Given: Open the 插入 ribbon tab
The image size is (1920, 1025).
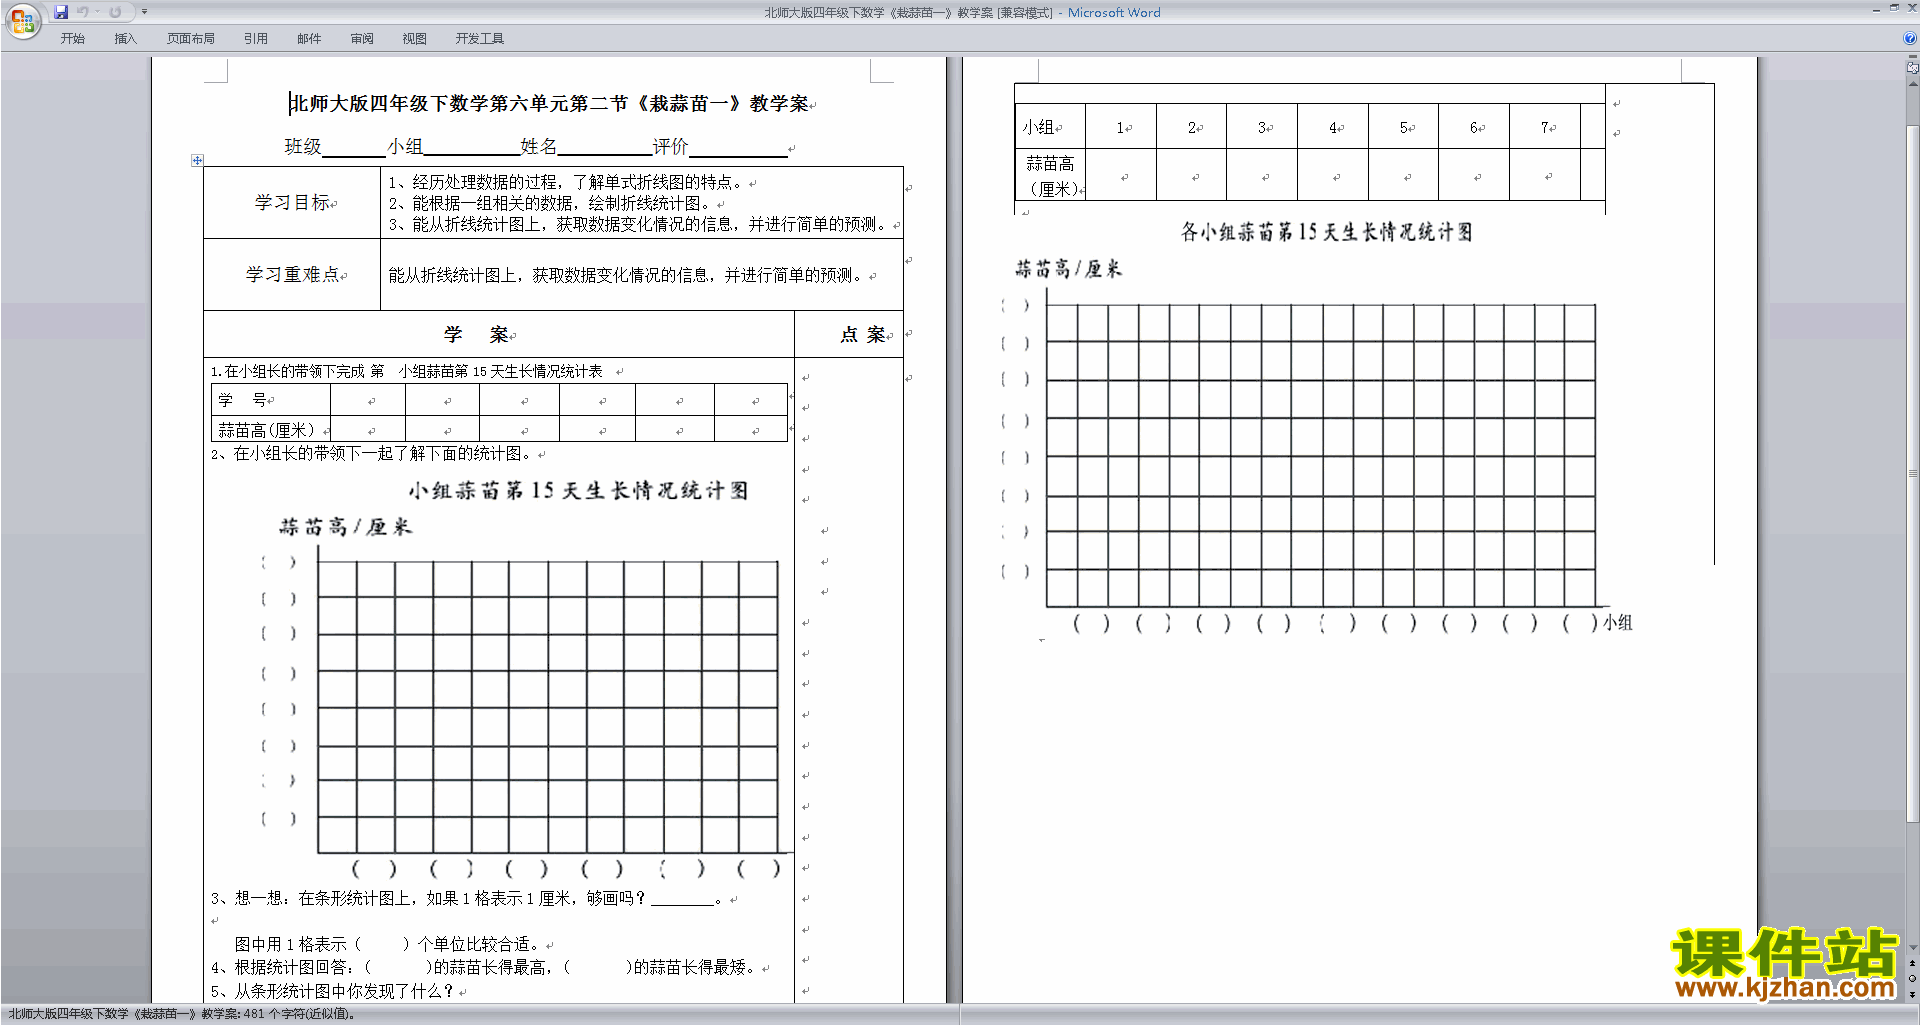Looking at the screenshot, I should coord(125,39).
